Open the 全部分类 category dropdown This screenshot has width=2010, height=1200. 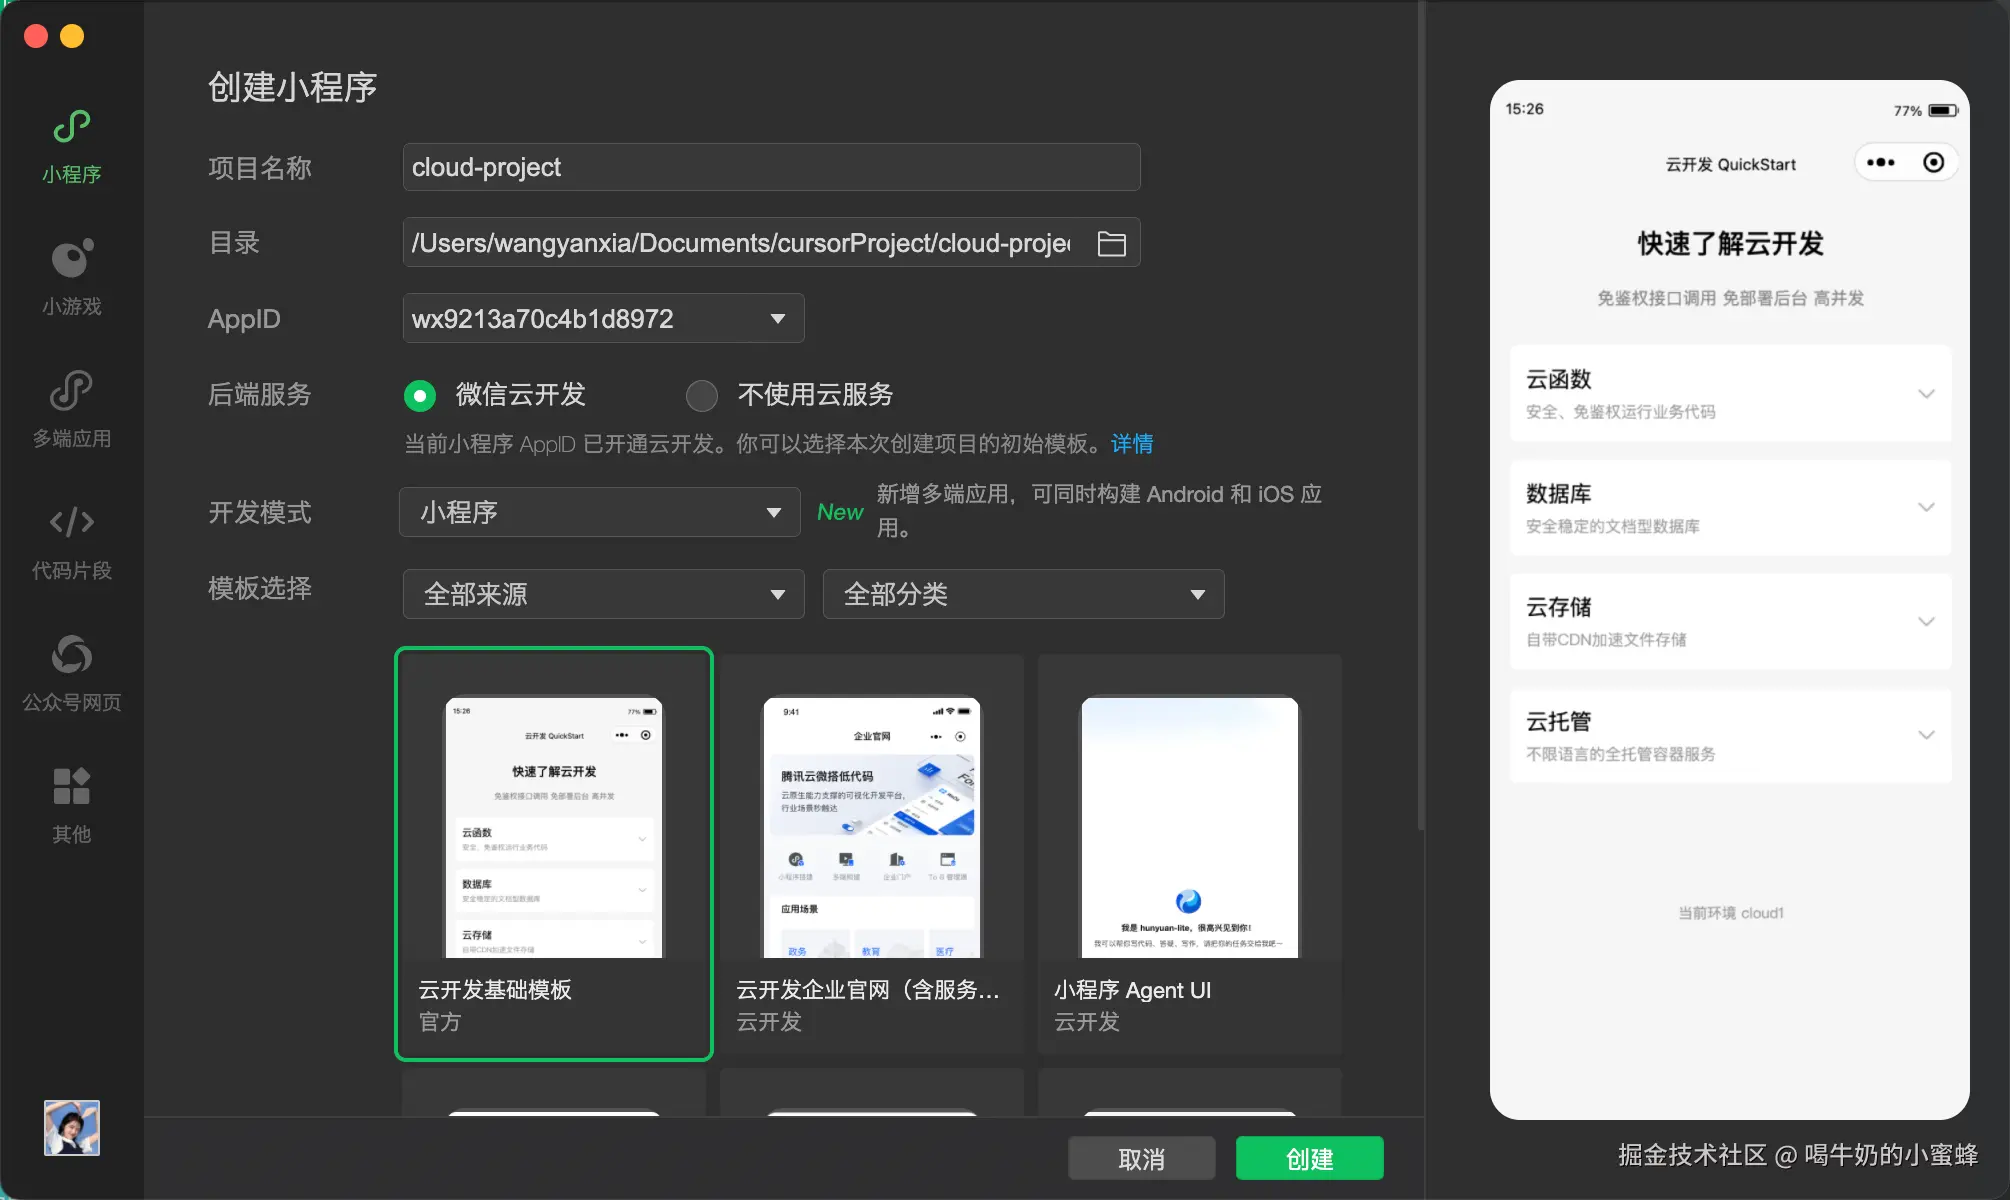coord(1023,594)
